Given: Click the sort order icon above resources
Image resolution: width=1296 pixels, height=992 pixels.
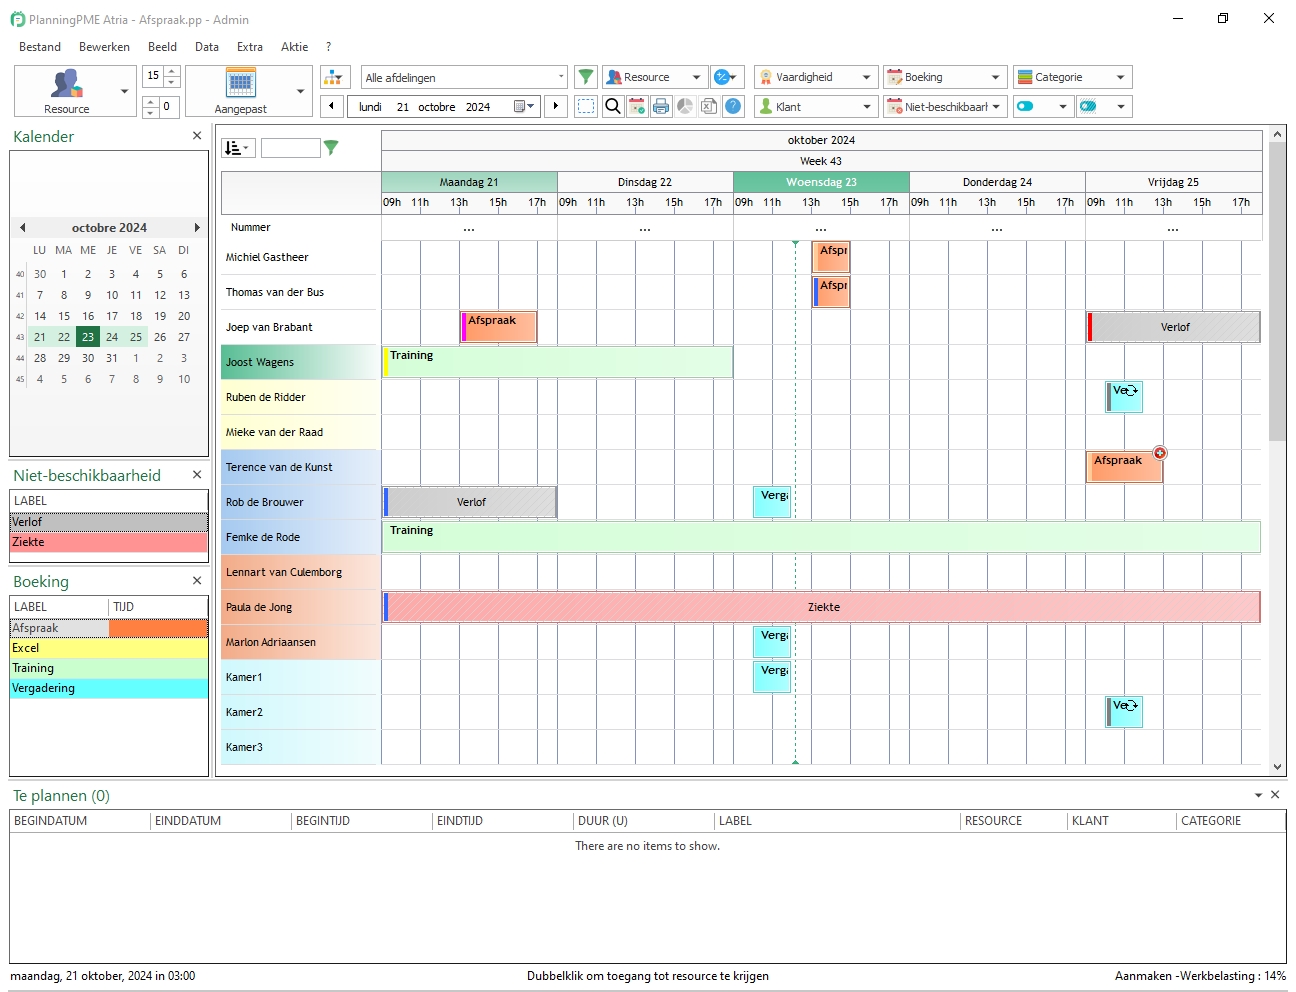Looking at the screenshot, I should pyautogui.click(x=237, y=148).
